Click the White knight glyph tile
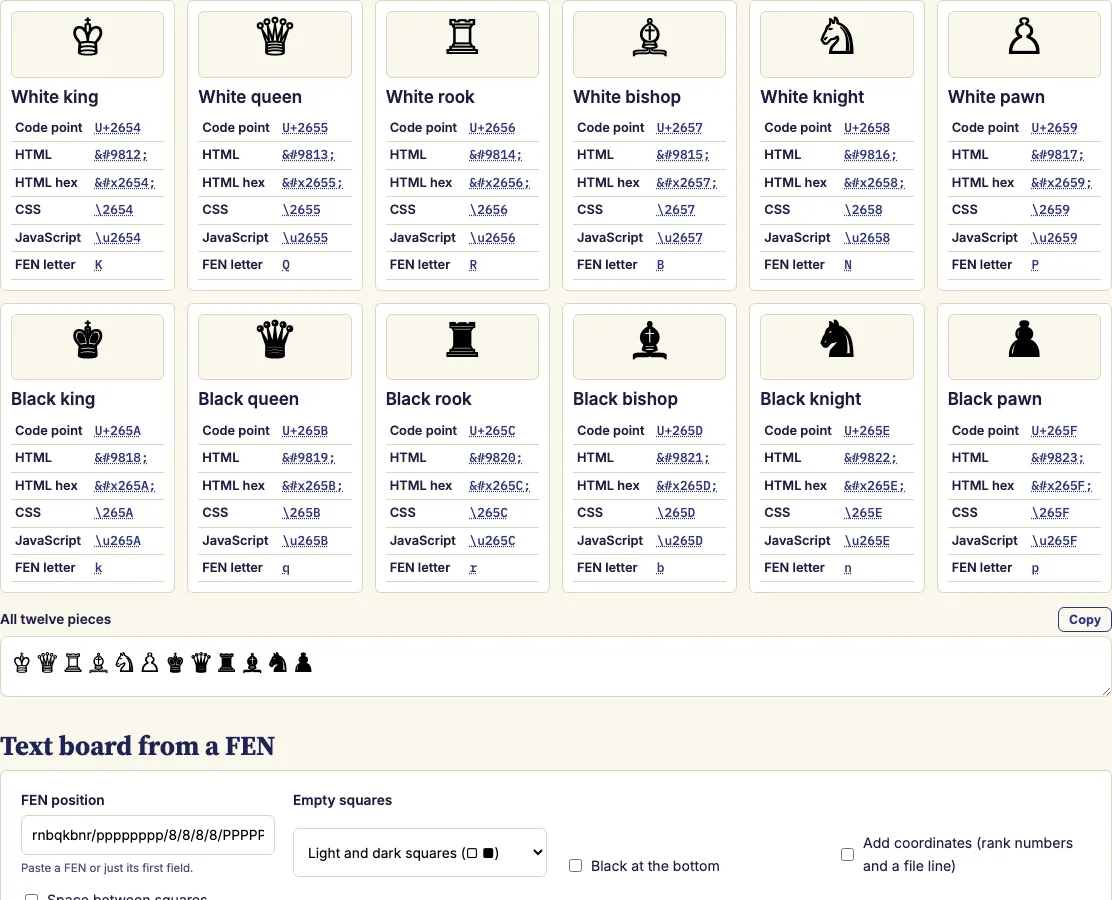 point(836,44)
